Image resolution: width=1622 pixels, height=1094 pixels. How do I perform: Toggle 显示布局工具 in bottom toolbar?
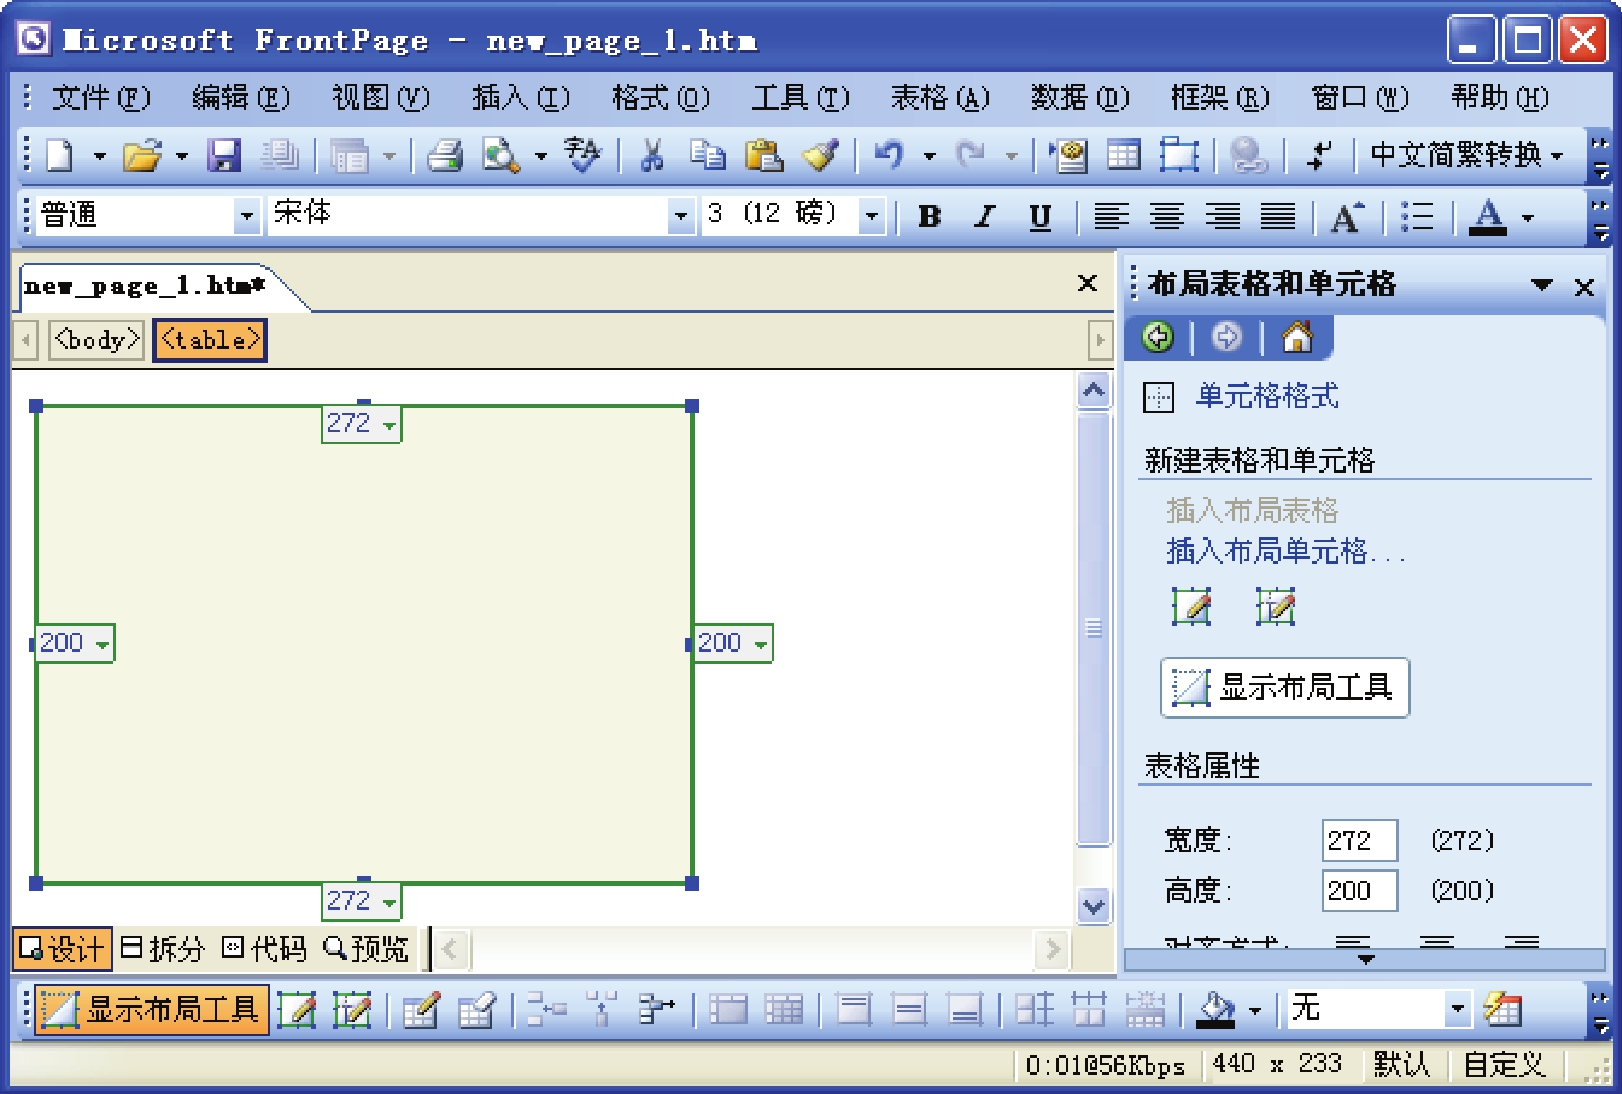pos(152,1010)
